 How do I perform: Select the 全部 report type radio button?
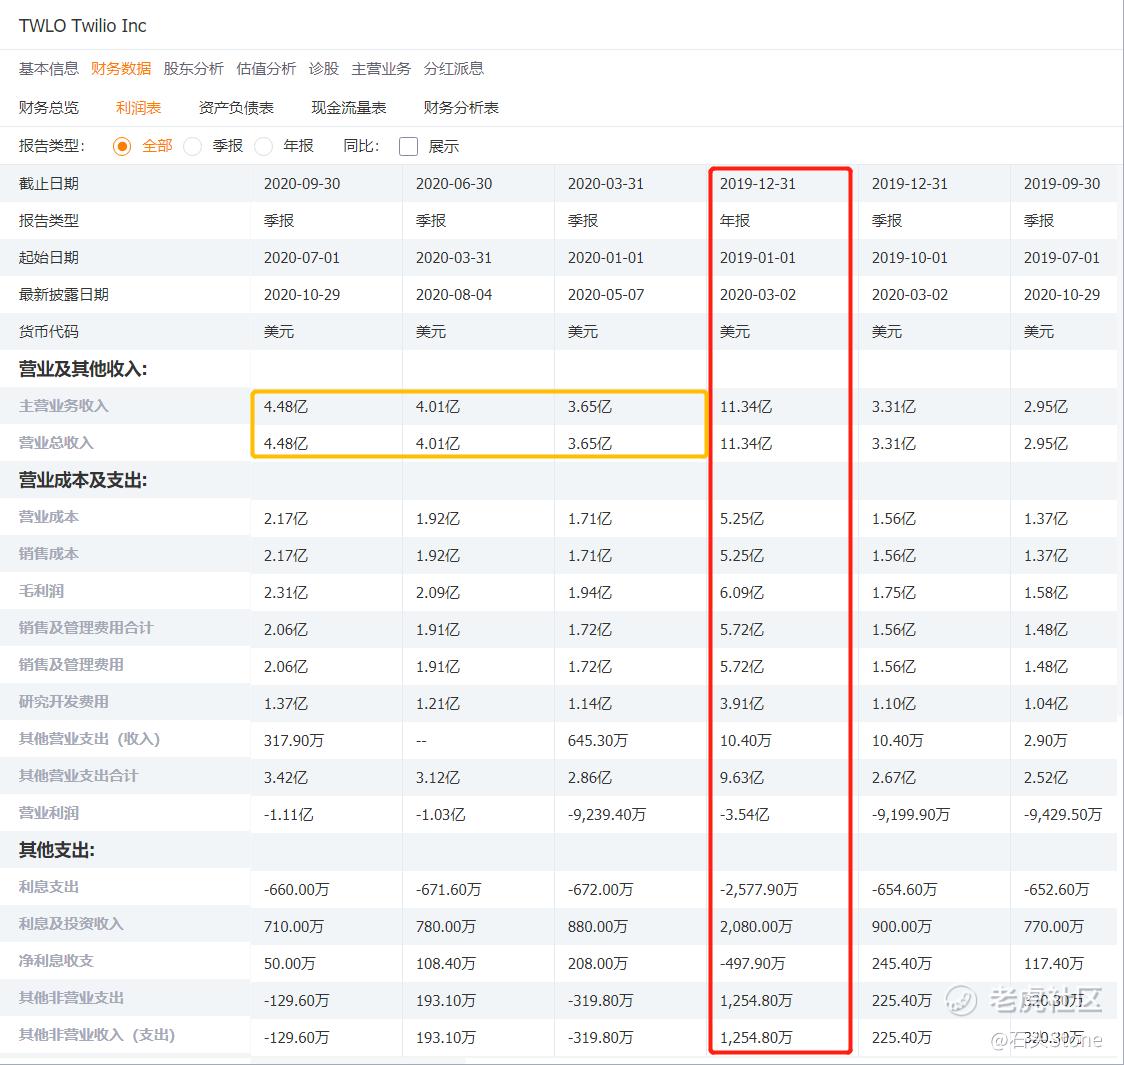pyautogui.click(x=122, y=146)
